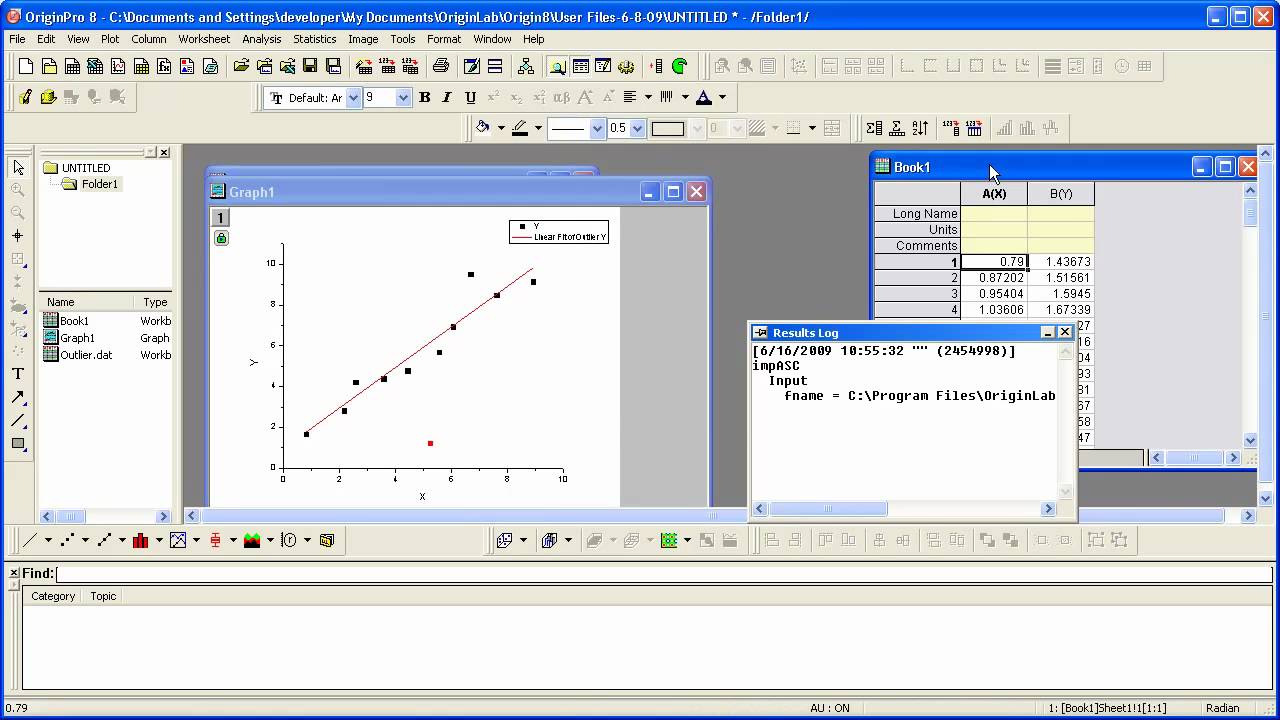1280x720 pixels.
Task: Click the green Contour plot icon
Action: coord(669,540)
